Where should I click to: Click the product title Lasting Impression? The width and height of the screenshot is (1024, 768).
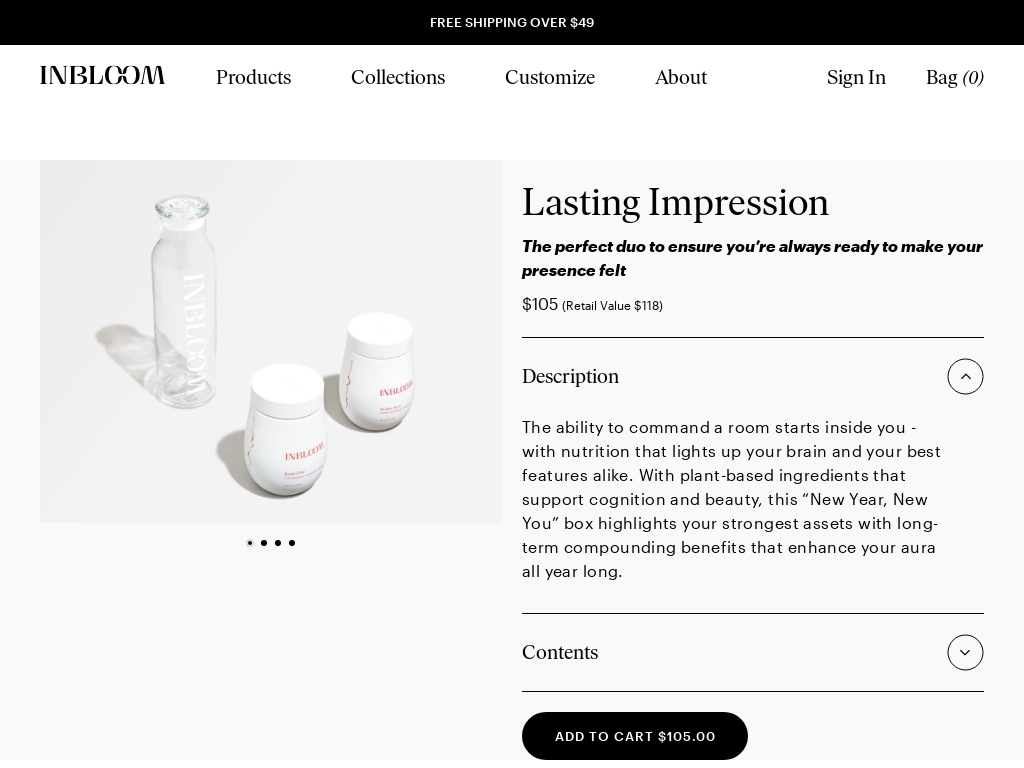(675, 203)
